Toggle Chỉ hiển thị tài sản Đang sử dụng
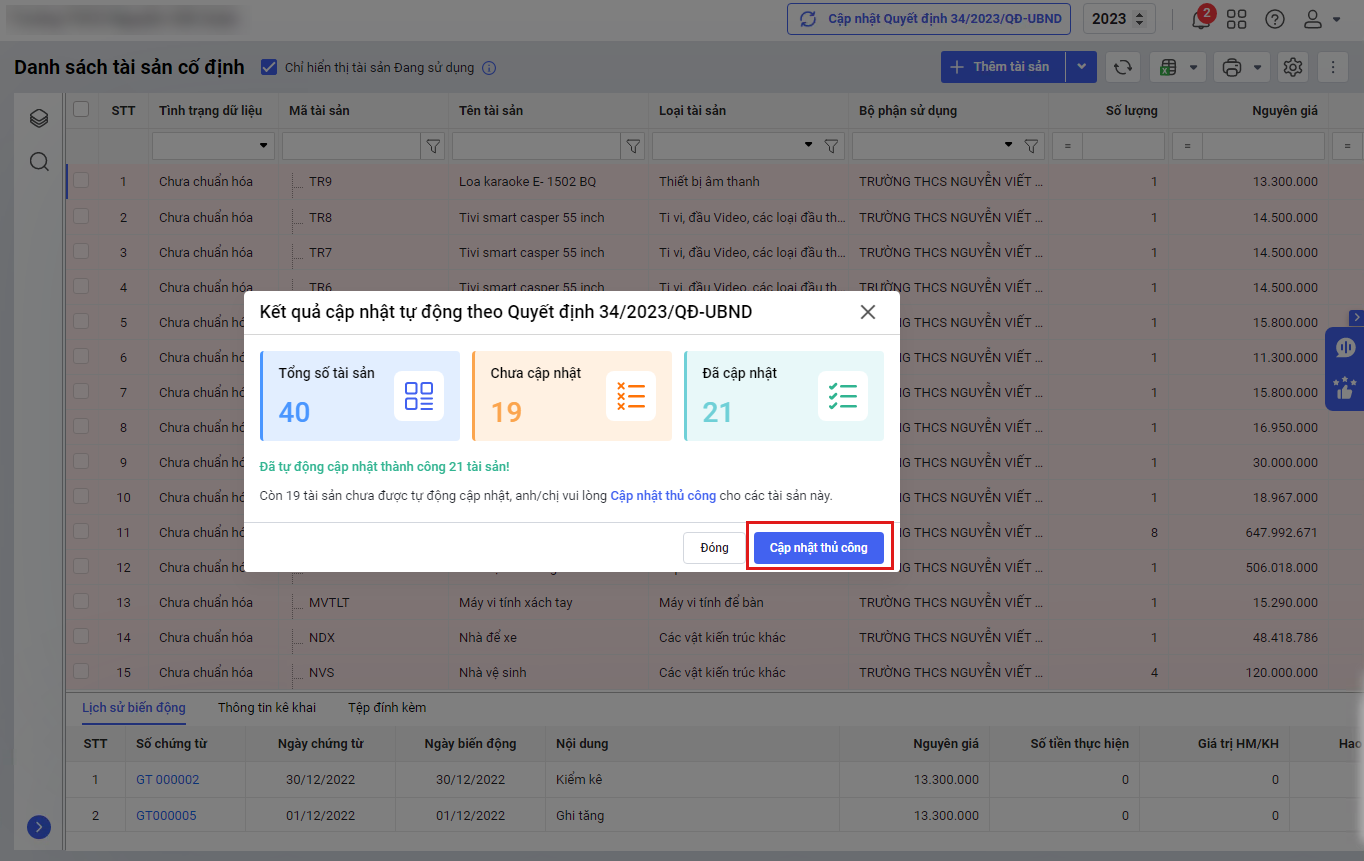The height and width of the screenshot is (861, 1364). pyautogui.click(x=268, y=67)
